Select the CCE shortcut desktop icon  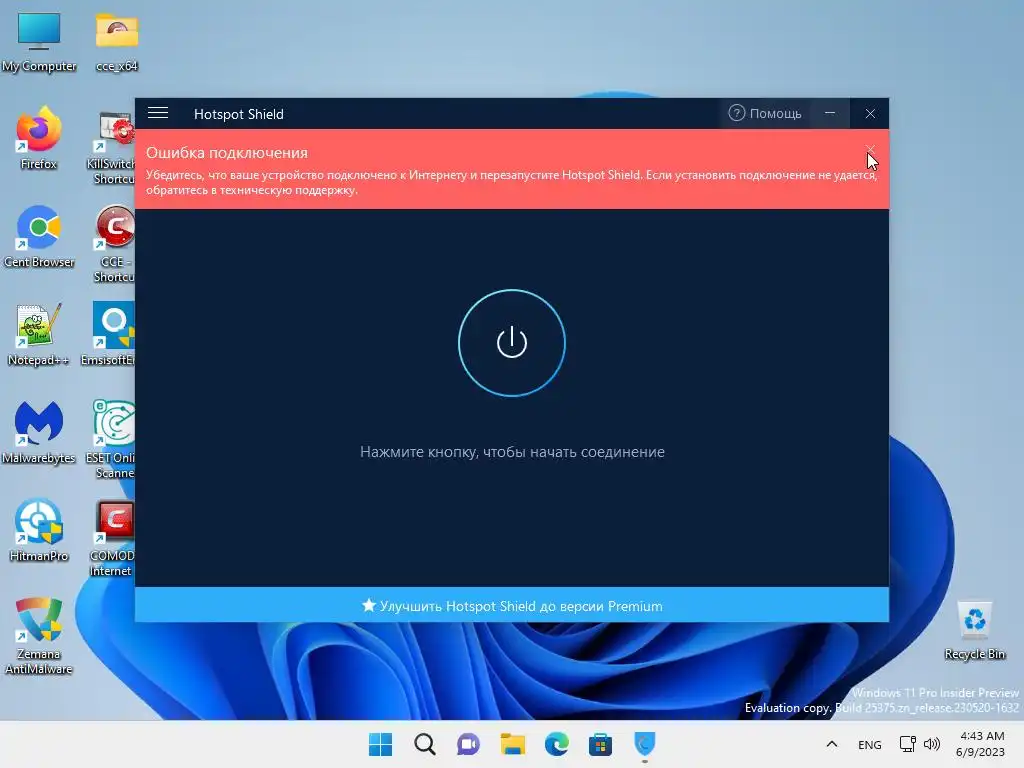click(114, 245)
